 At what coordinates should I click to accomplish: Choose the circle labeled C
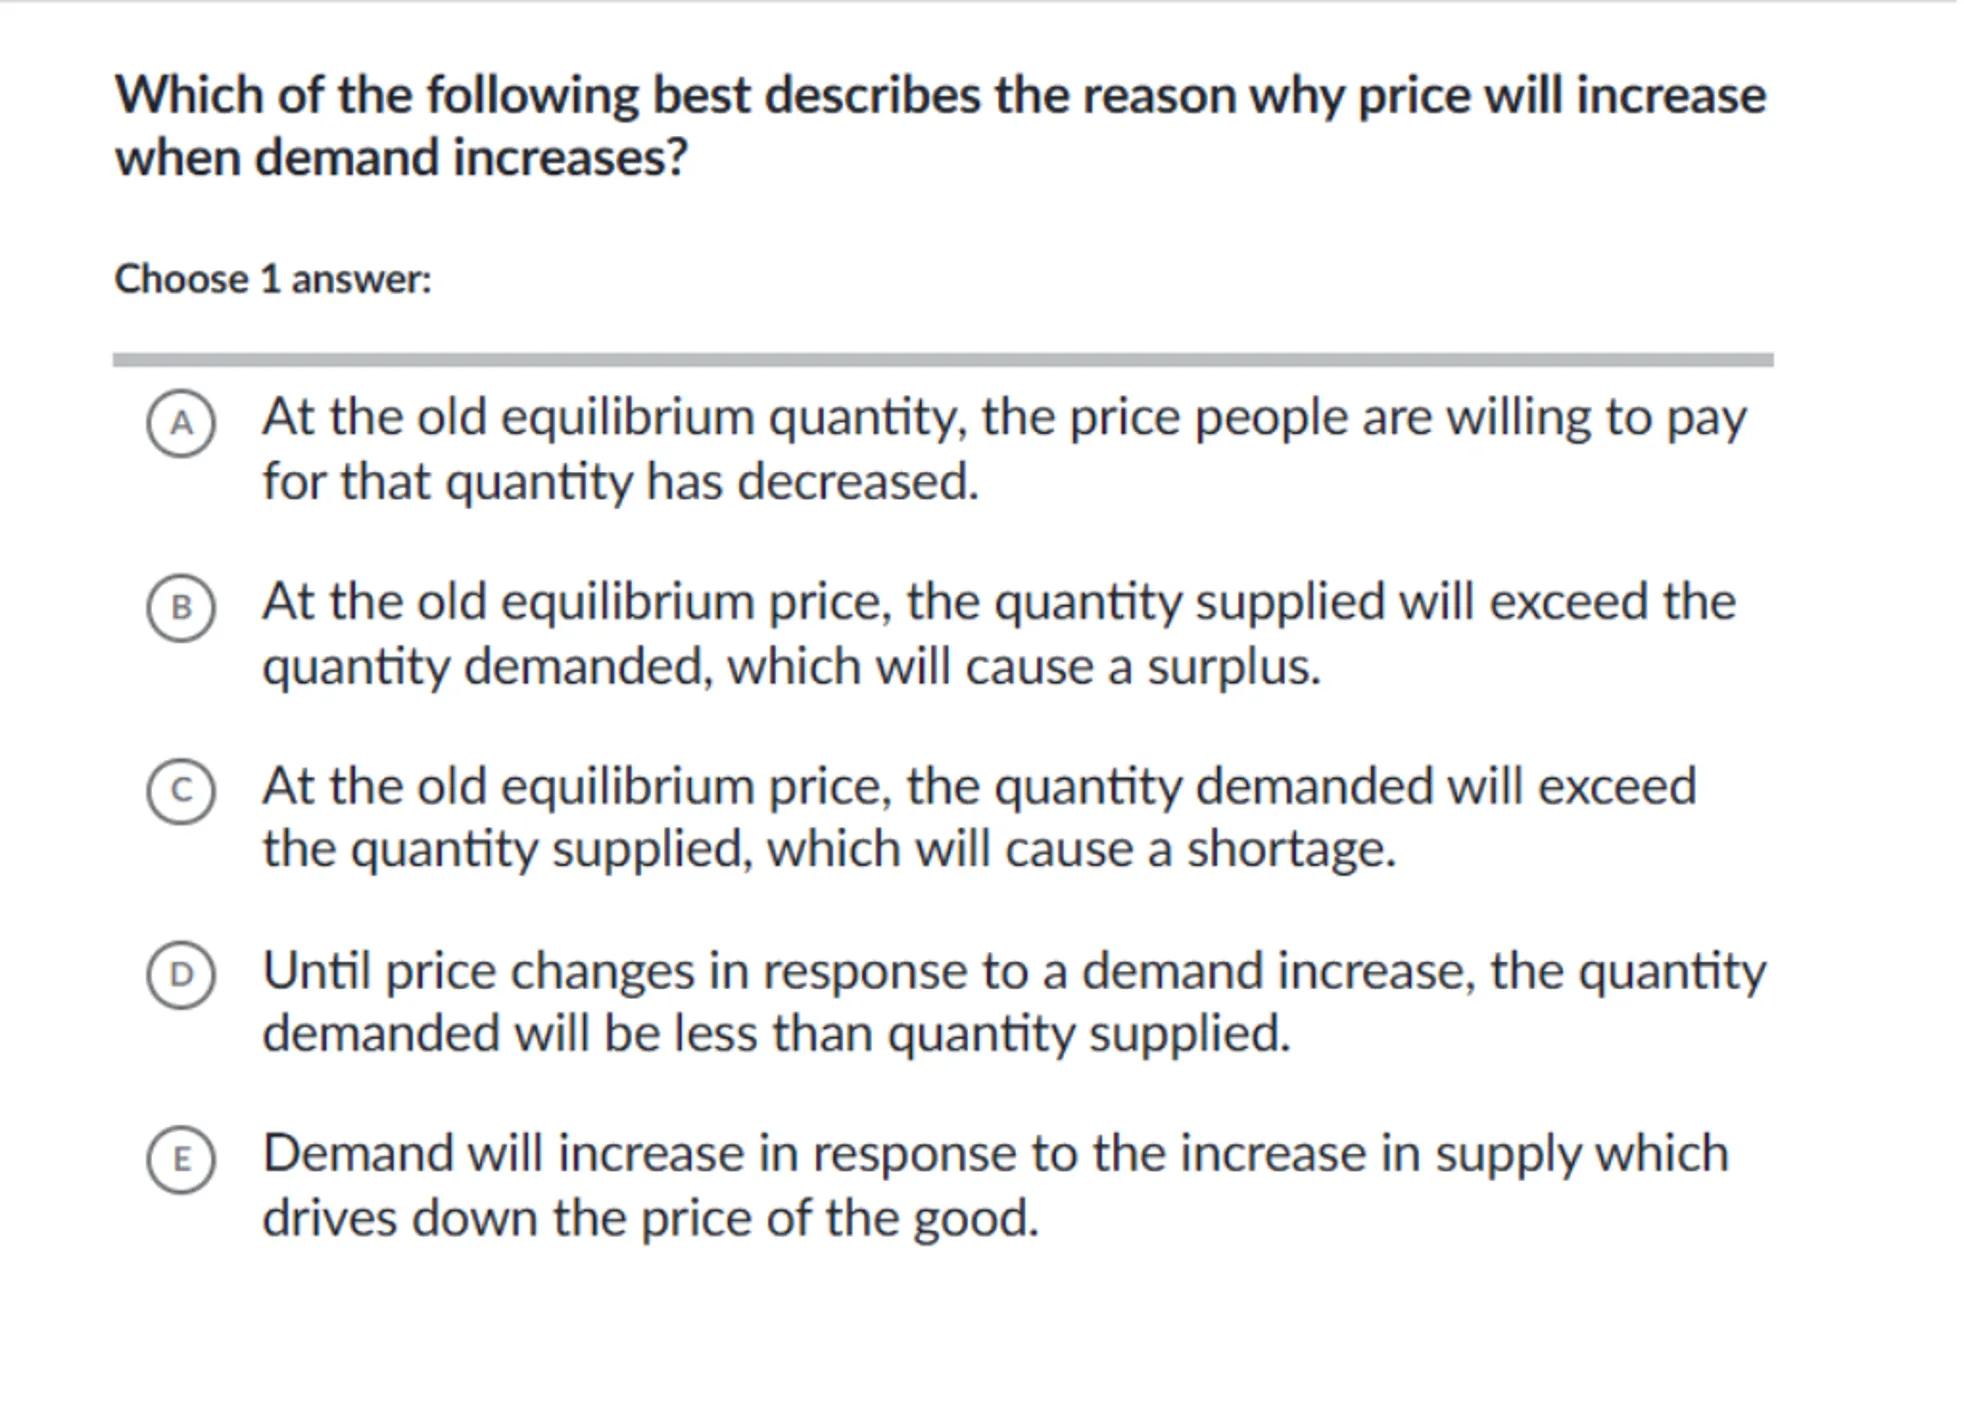[x=181, y=791]
